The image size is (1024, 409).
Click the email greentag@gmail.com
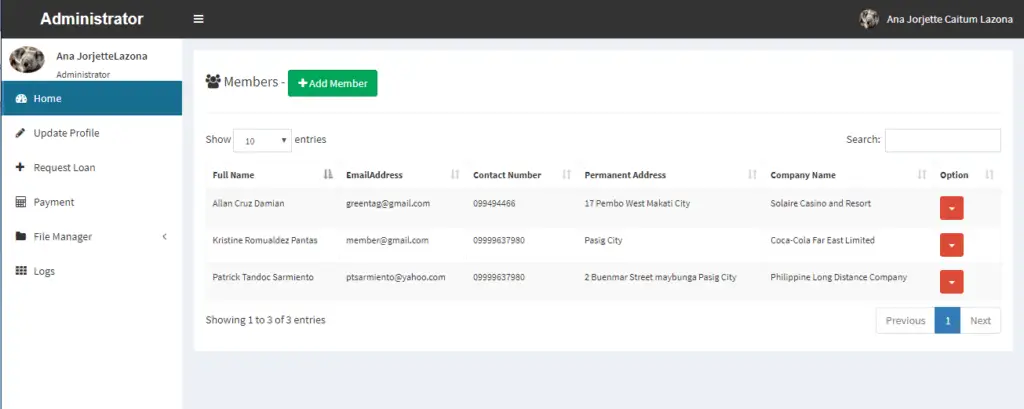pyautogui.click(x=388, y=203)
